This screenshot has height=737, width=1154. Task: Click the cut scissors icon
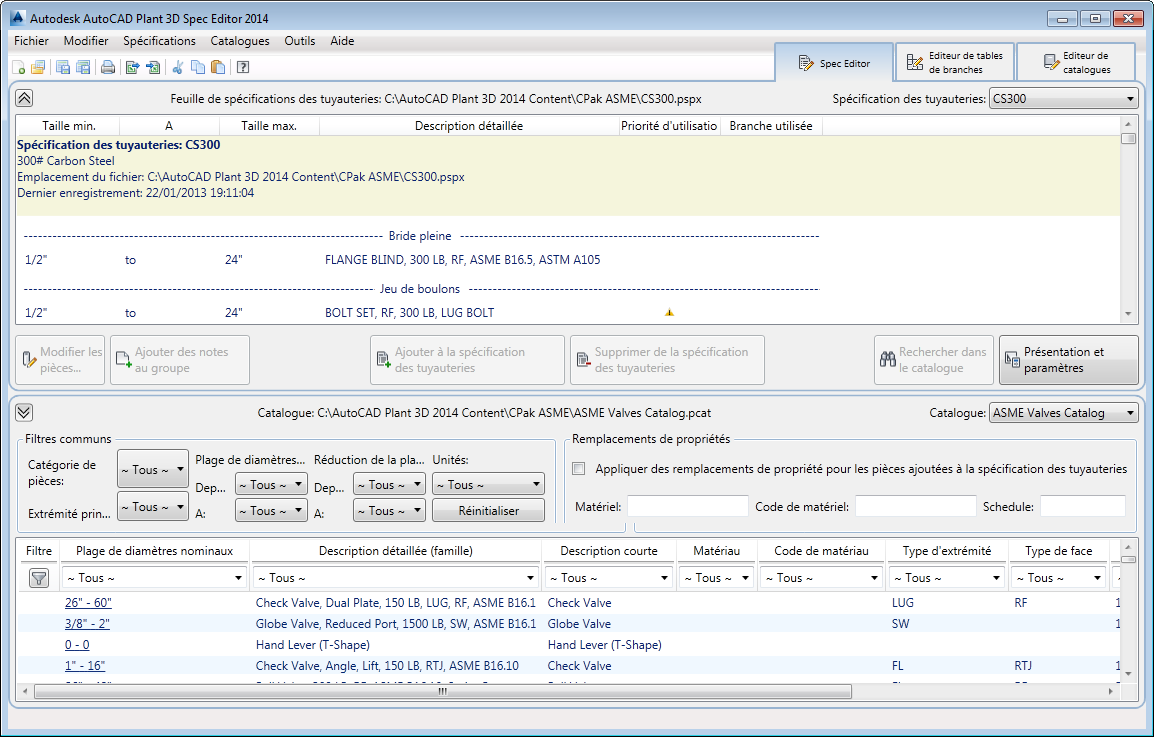pos(177,68)
